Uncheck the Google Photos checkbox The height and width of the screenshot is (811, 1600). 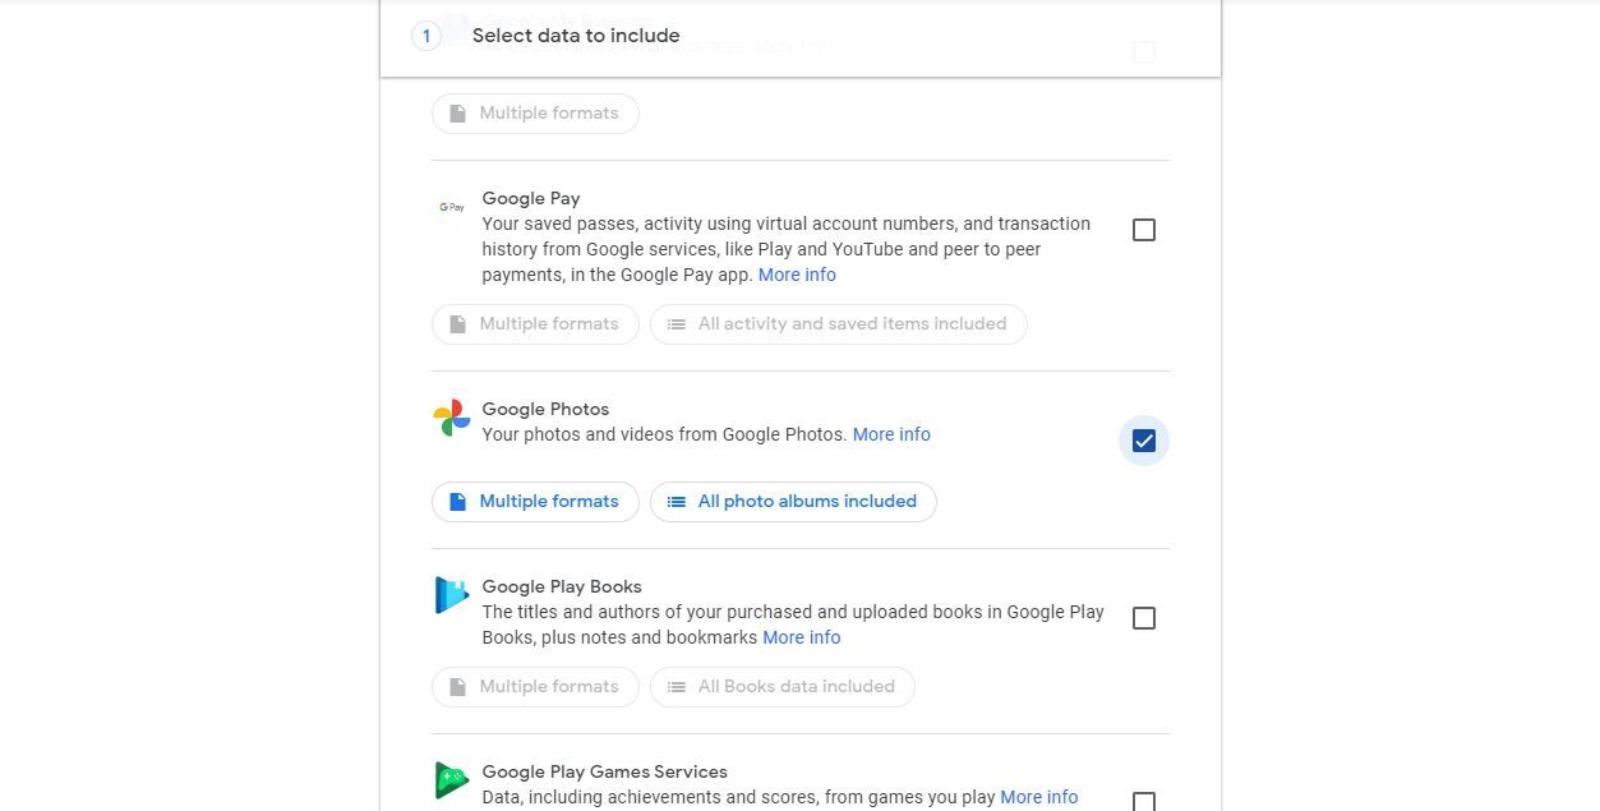1143,440
